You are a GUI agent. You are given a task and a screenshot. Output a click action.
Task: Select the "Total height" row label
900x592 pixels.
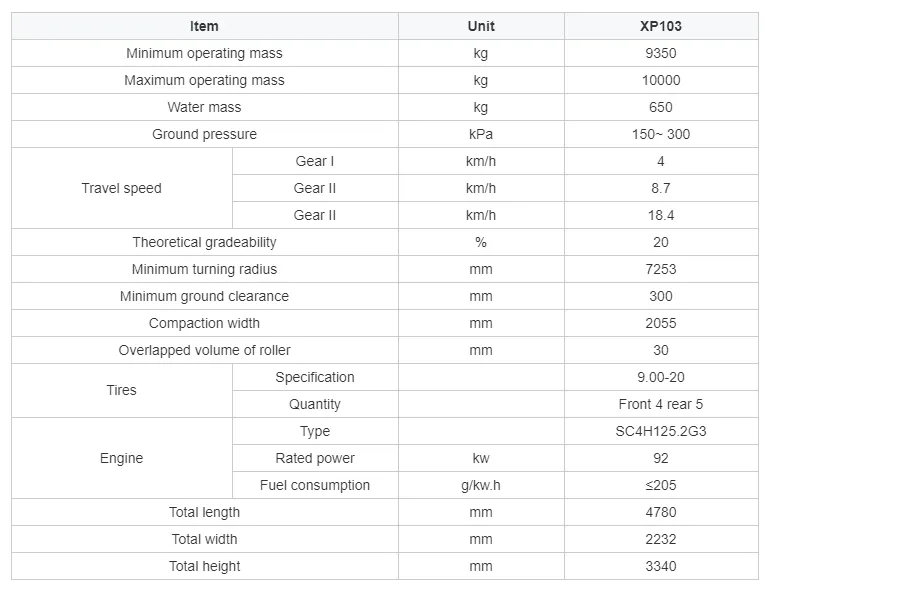(204, 566)
